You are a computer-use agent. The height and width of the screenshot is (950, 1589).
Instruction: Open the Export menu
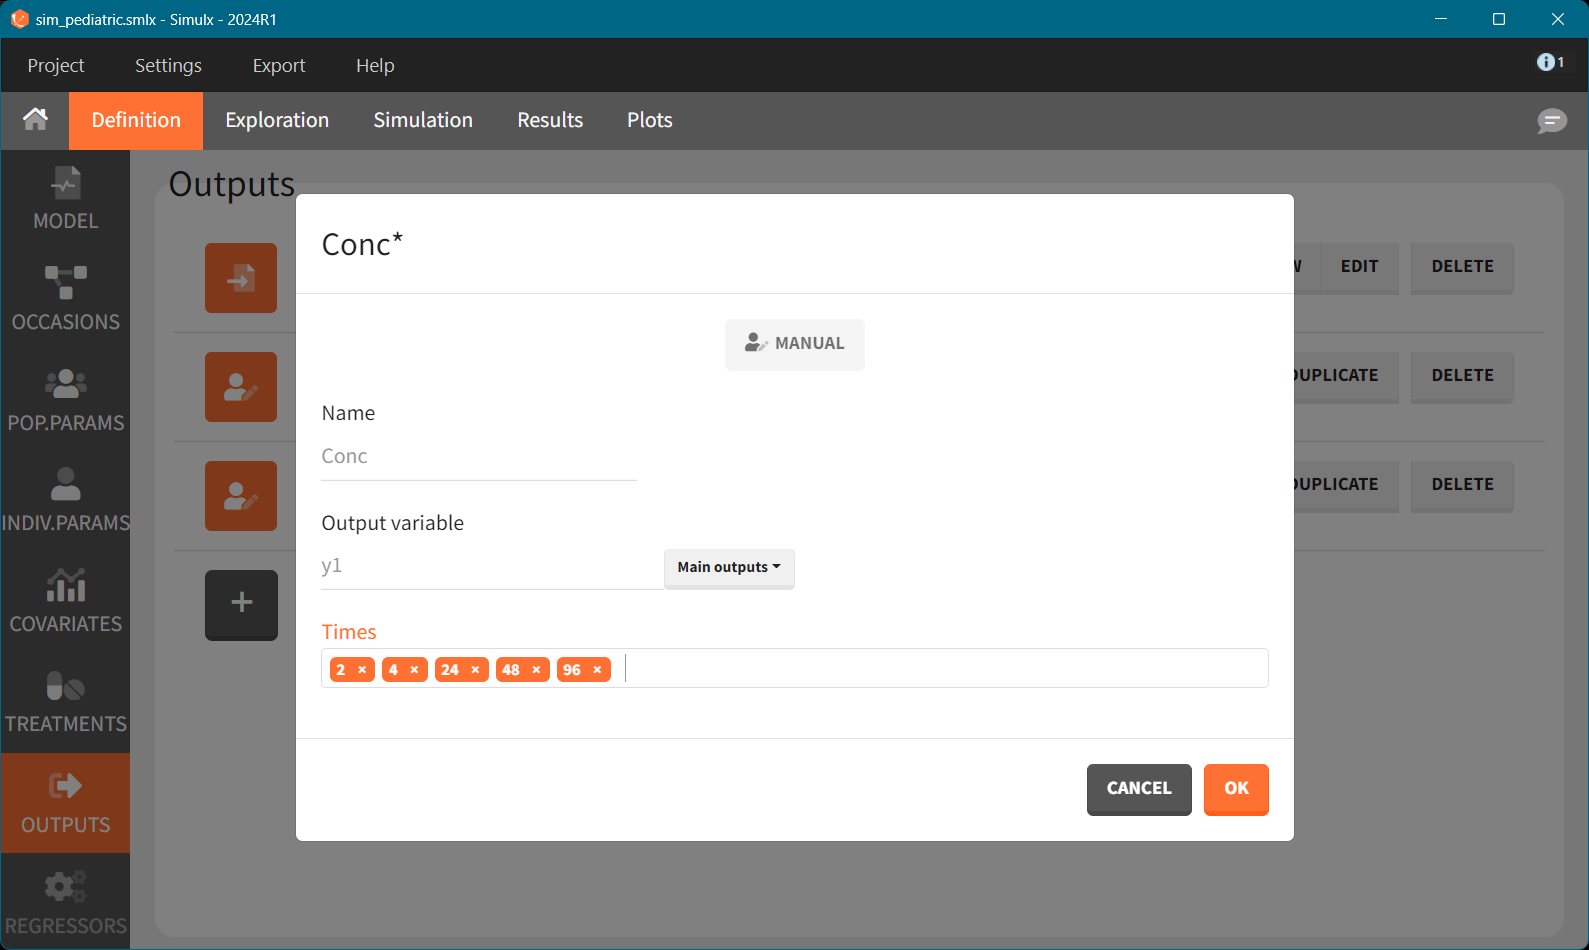point(279,65)
